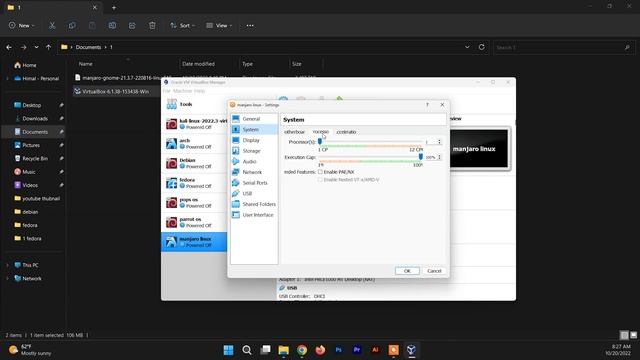Image resolution: width=640 pixels, height=360 pixels.
Task: Click the Delete trash icon in File Explorer
Action: point(152,25)
